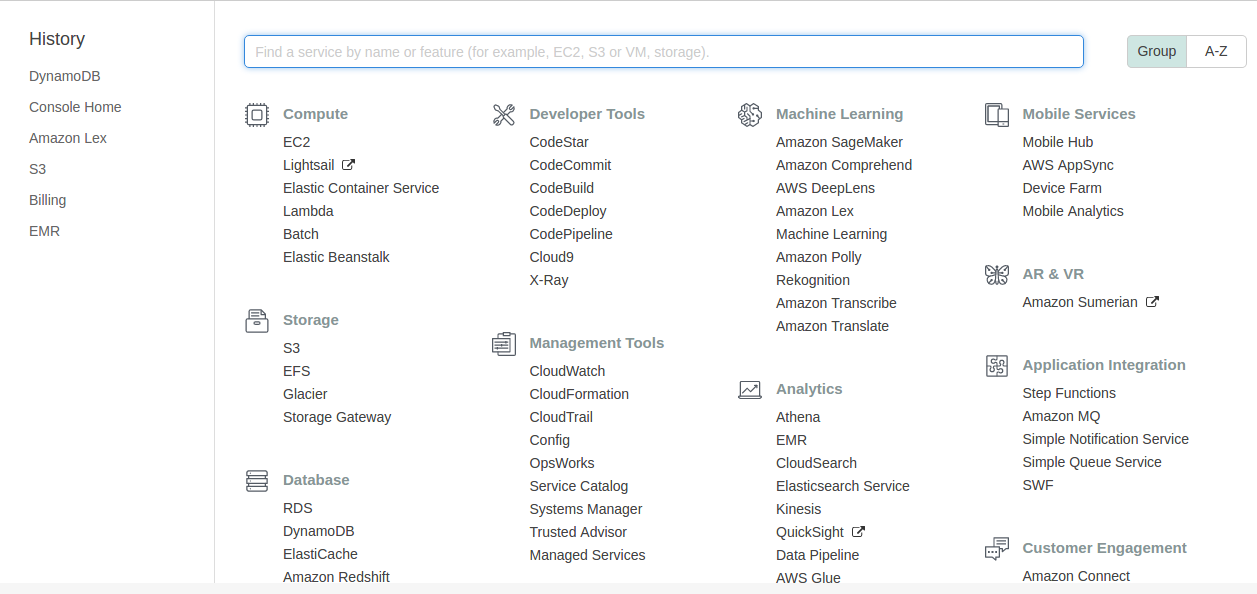
Task: Click the Management Tools clipboard icon
Action: click(504, 344)
